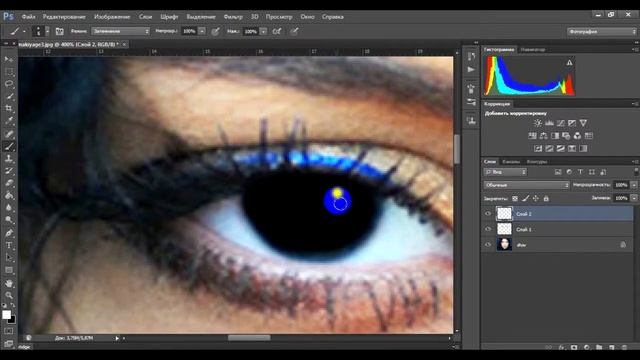The width and height of the screenshot is (640, 360).
Task: Select the Blur tool
Action: 9,207
